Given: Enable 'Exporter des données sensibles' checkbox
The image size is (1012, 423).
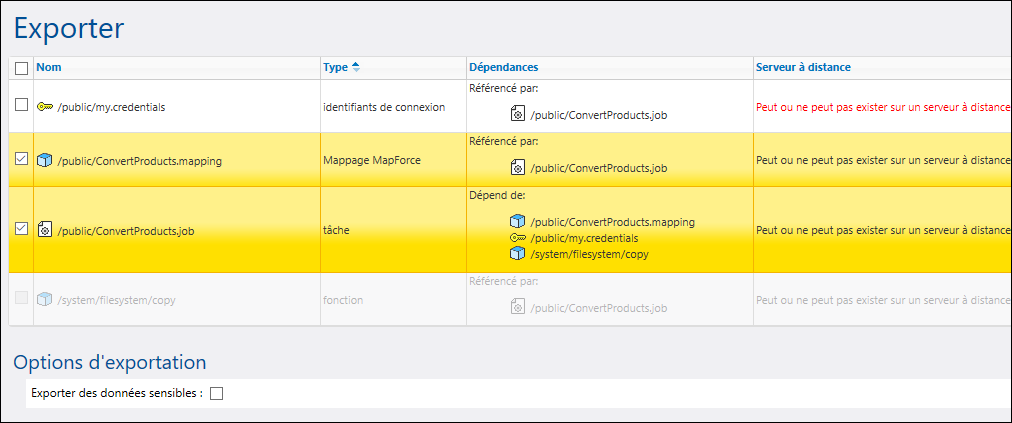Looking at the screenshot, I should coord(217,393).
